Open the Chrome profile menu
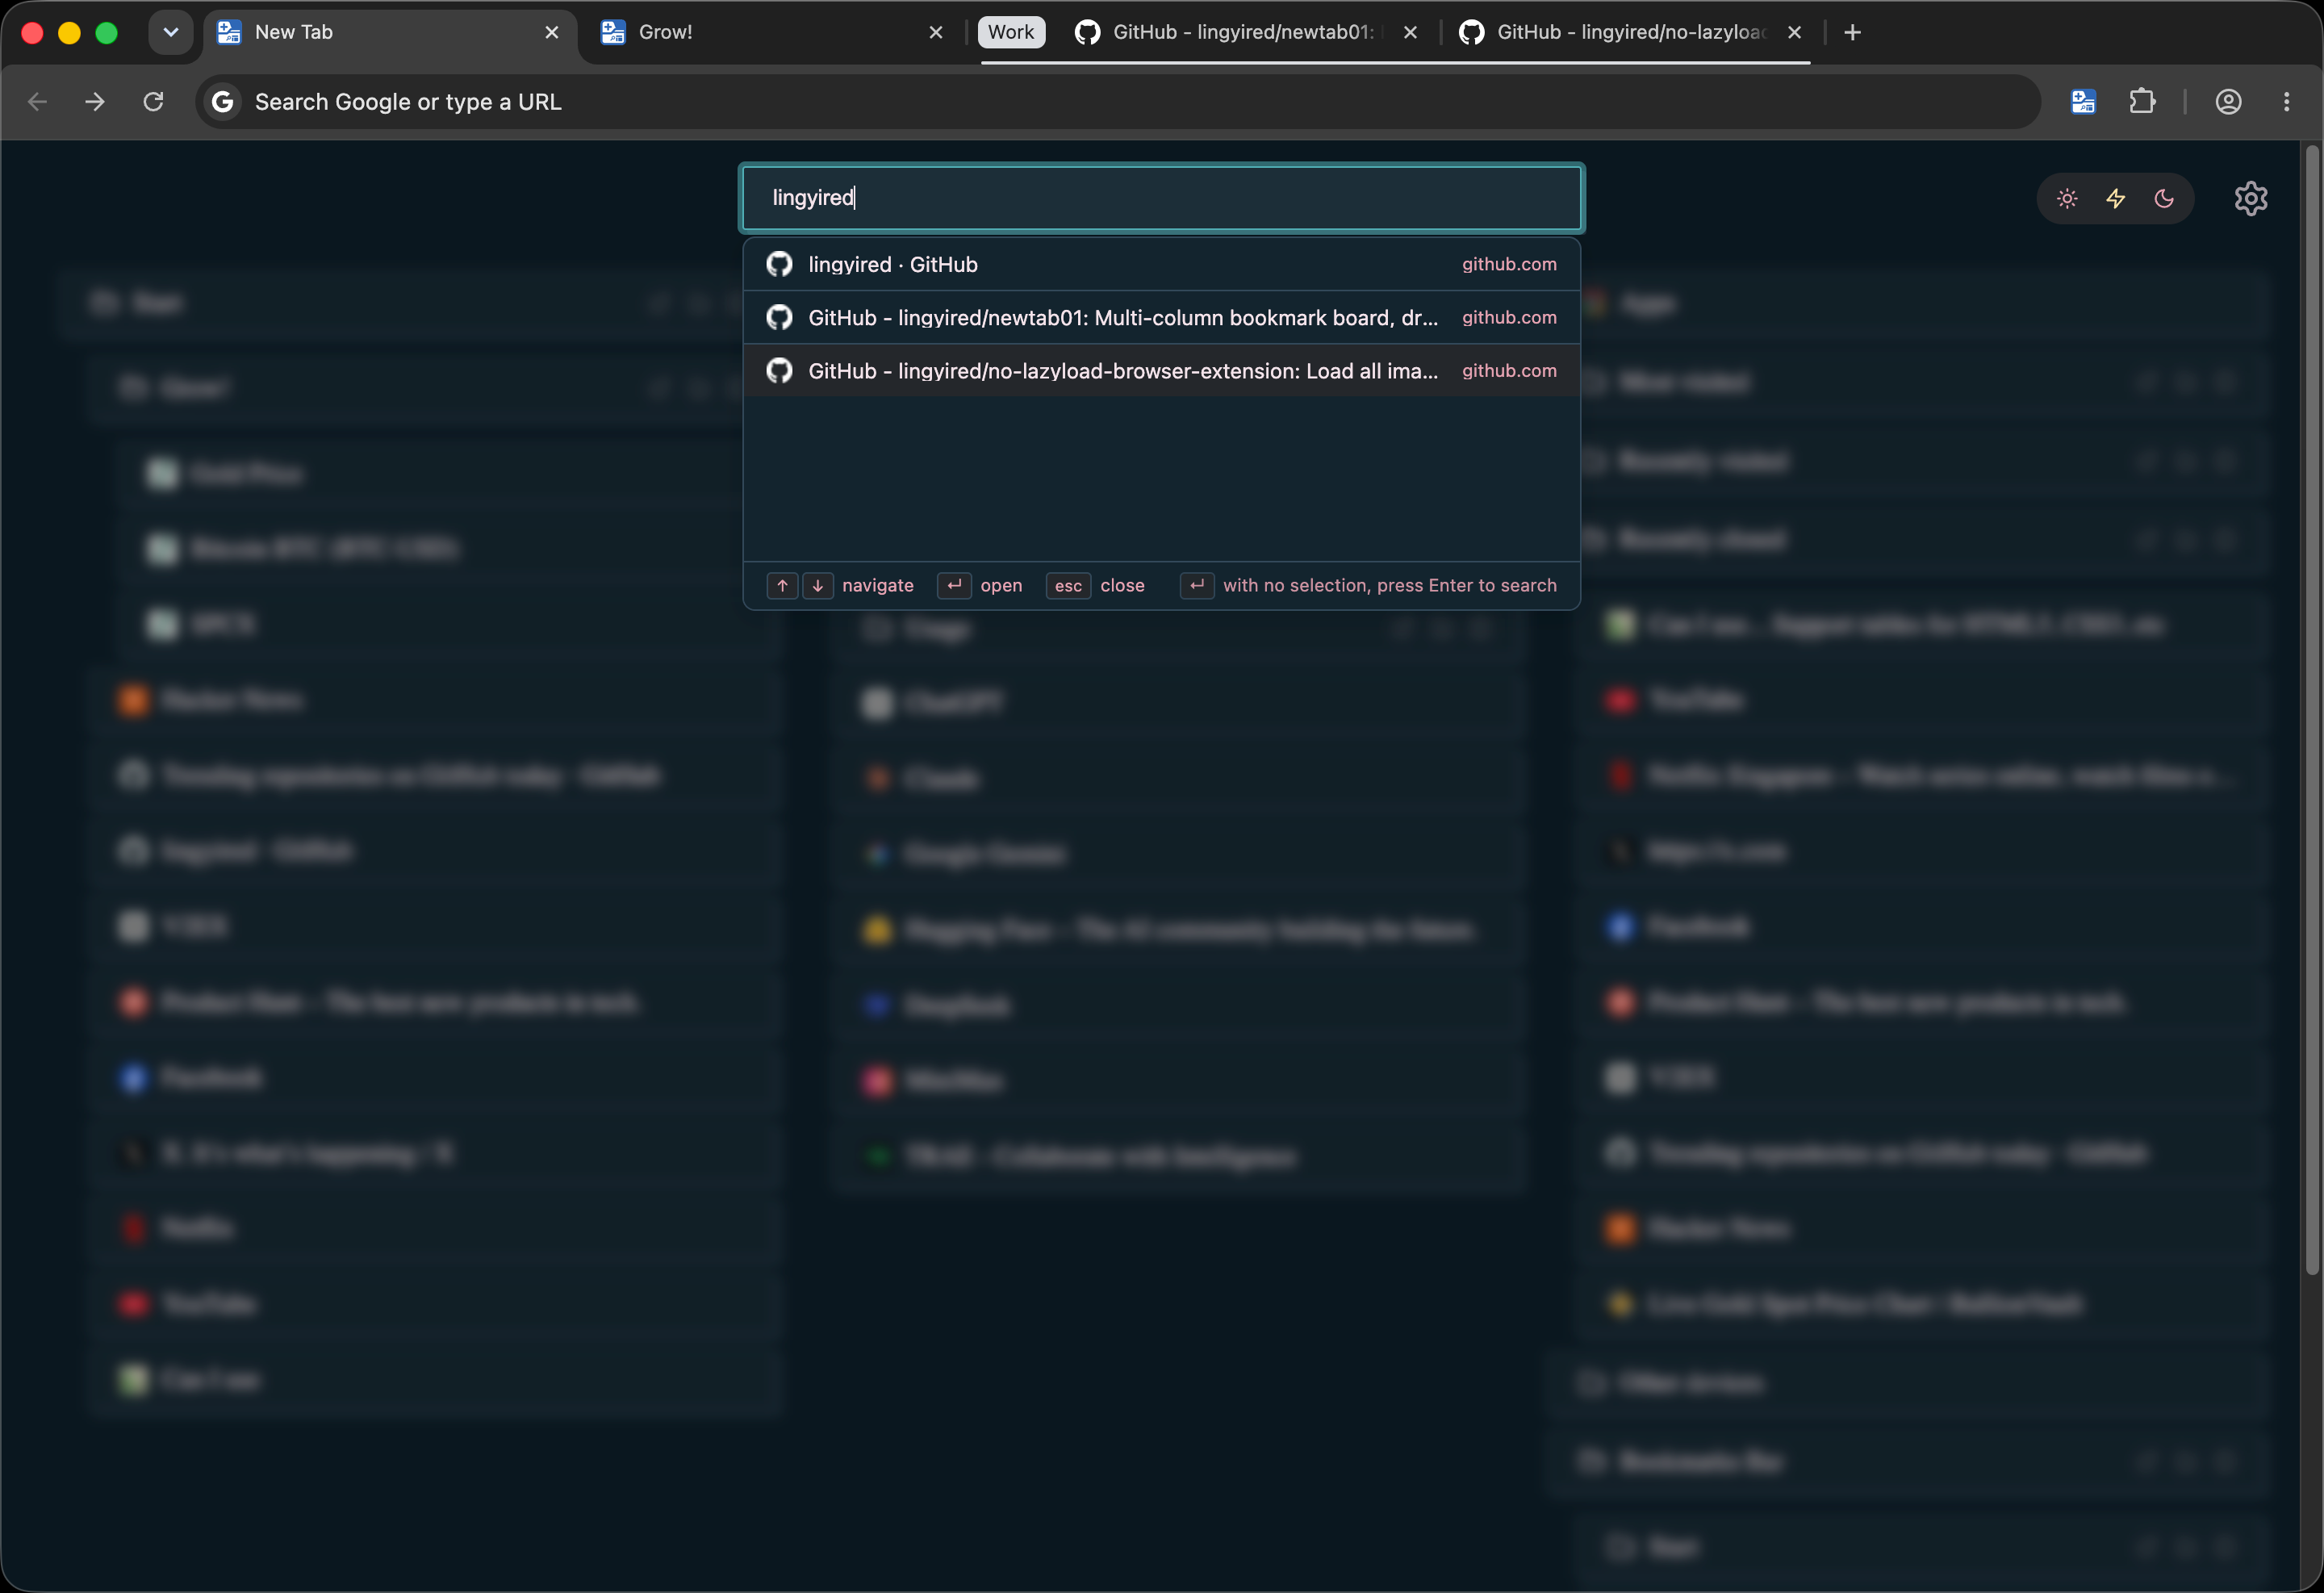The width and height of the screenshot is (2324, 1593). (x=2228, y=102)
